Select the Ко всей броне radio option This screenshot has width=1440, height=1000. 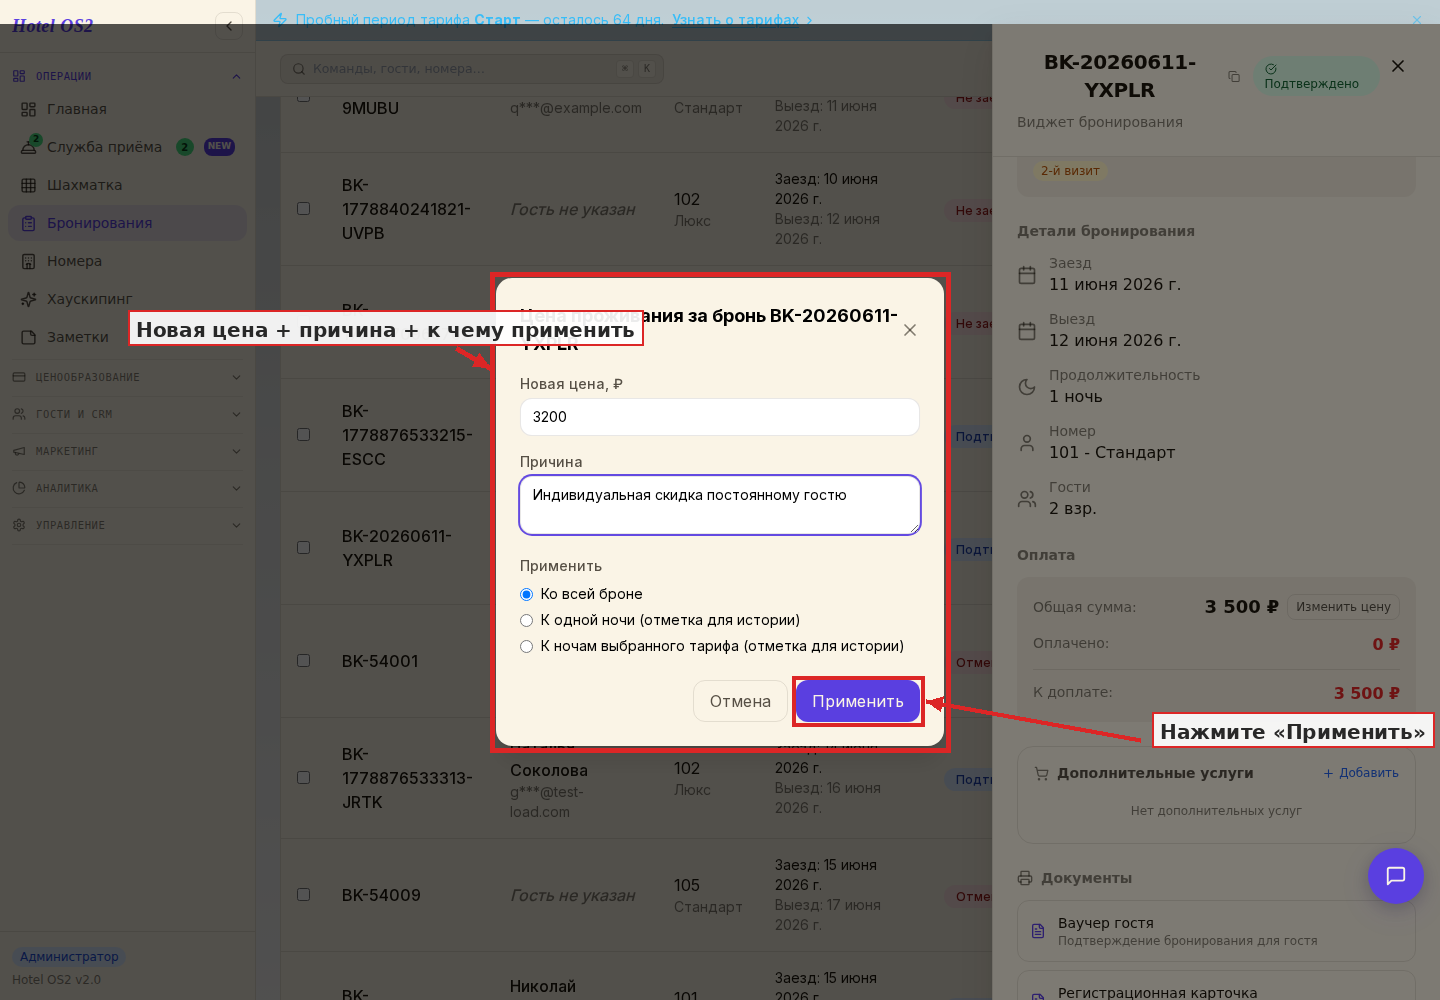527,594
